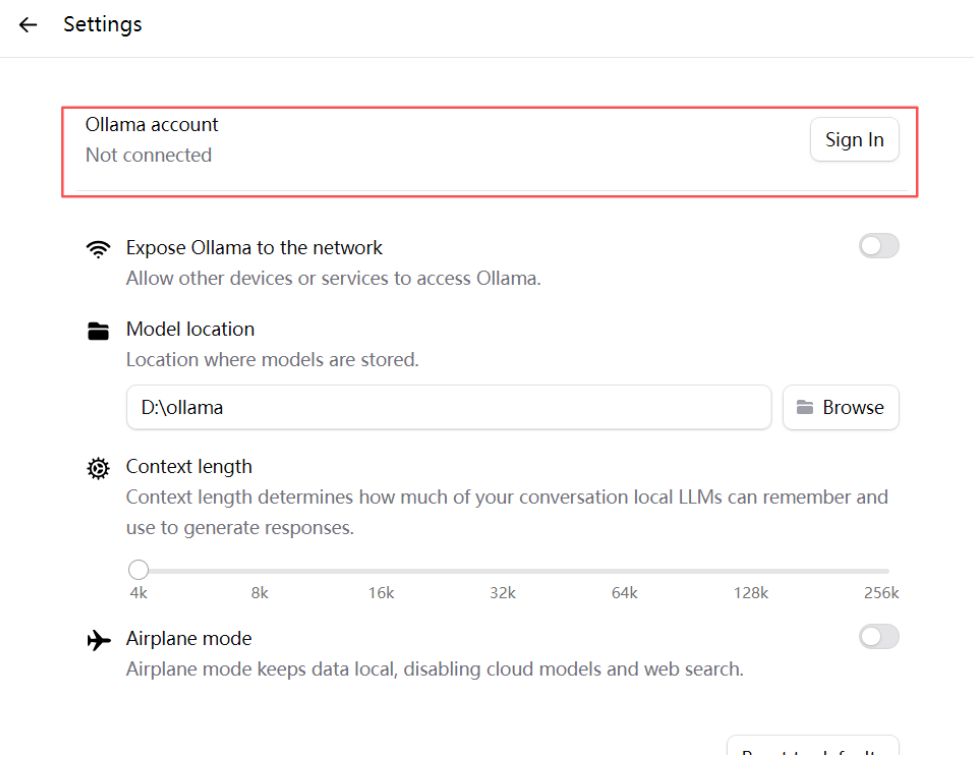The image size is (974, 776).
Task: Click the context length slider handle
Action: coord(139,570)
